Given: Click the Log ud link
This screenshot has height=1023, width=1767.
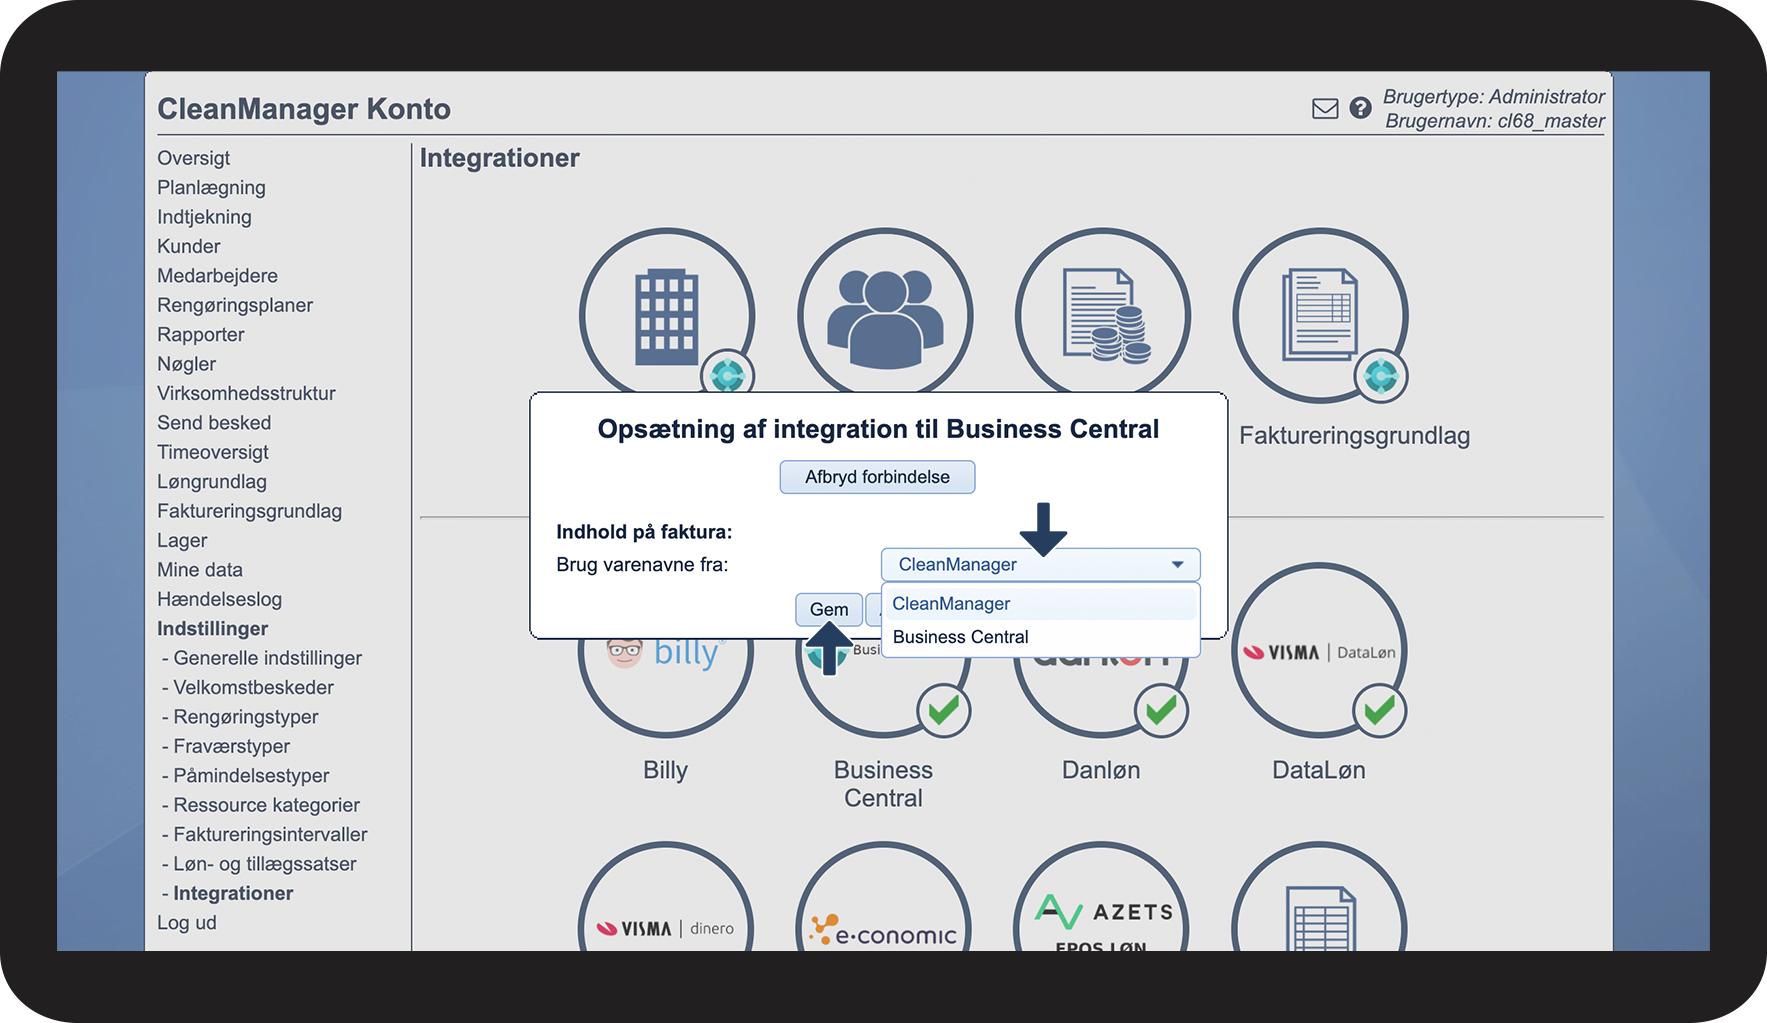Looking at the screenshot, I should (187, 923).
